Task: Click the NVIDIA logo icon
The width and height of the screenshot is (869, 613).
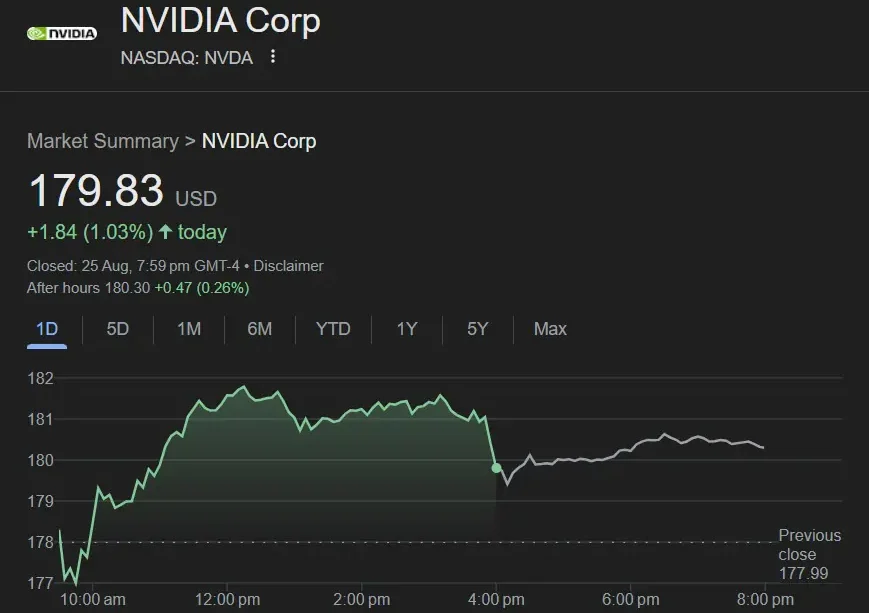Action: point(62,33)
